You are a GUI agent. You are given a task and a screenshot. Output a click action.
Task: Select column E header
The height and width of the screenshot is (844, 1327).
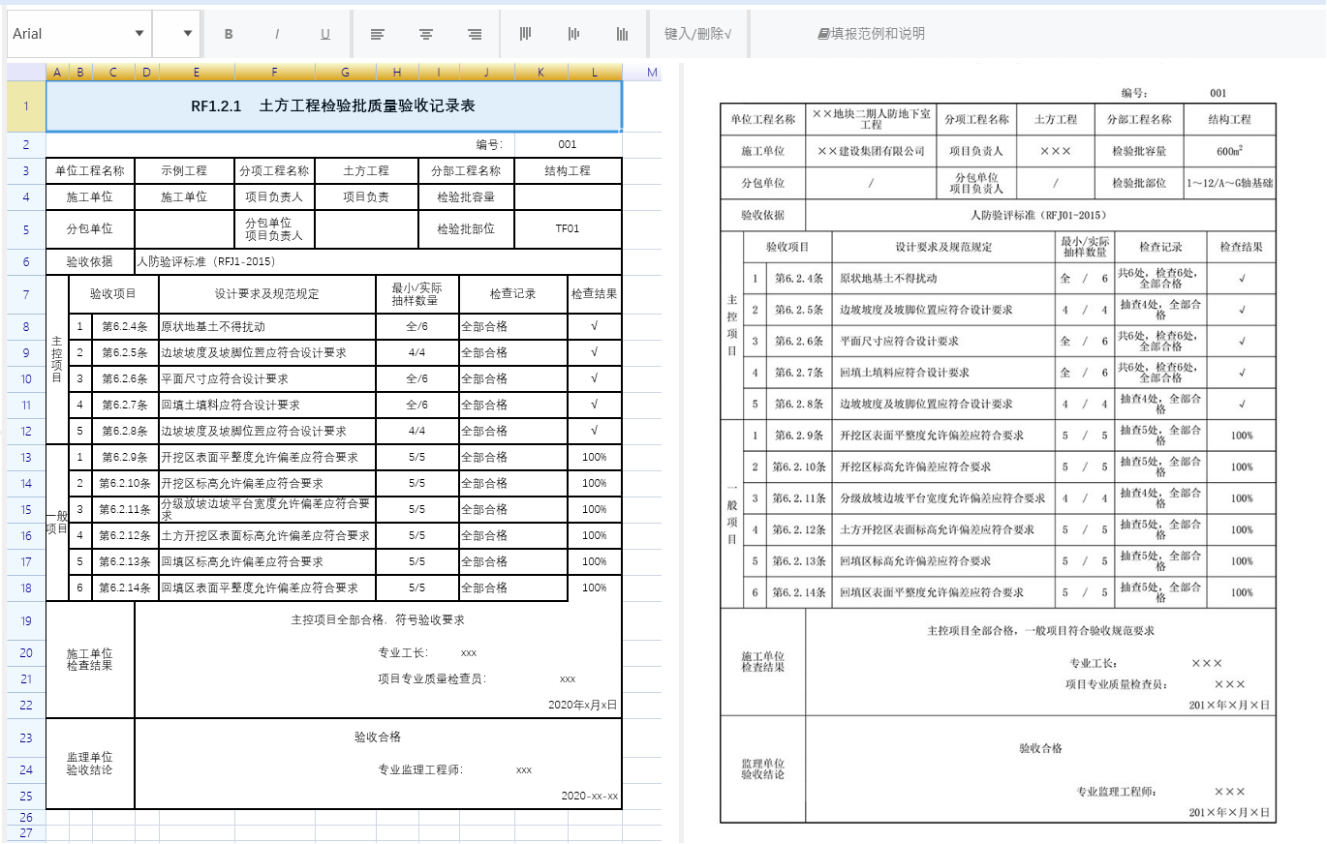pyautogui.click(x=196, y=73)
